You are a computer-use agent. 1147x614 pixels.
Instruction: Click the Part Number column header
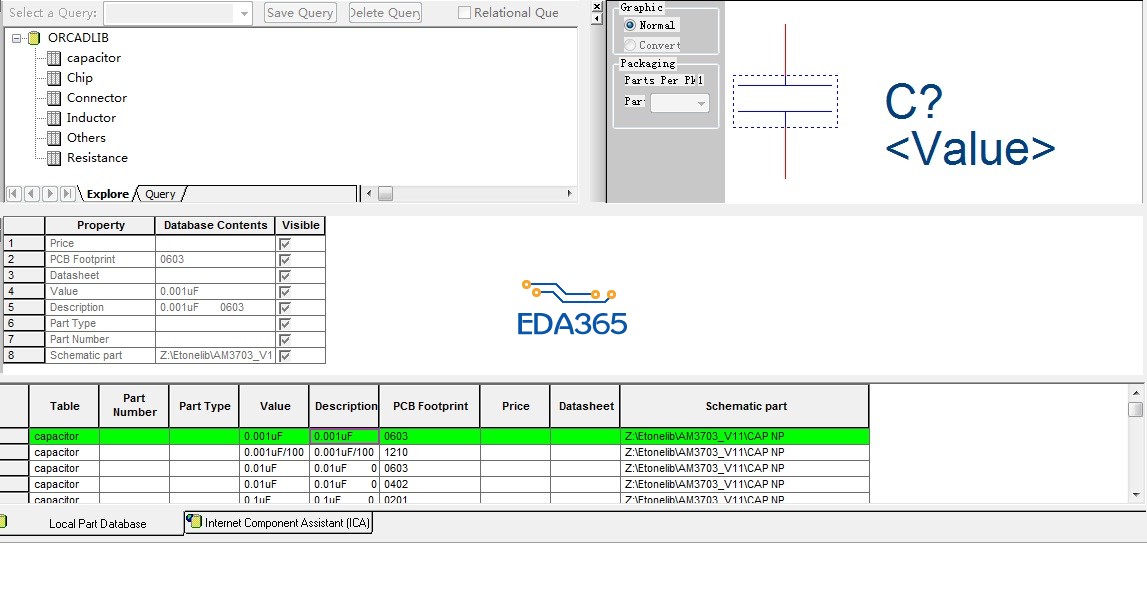coord(134,406)
